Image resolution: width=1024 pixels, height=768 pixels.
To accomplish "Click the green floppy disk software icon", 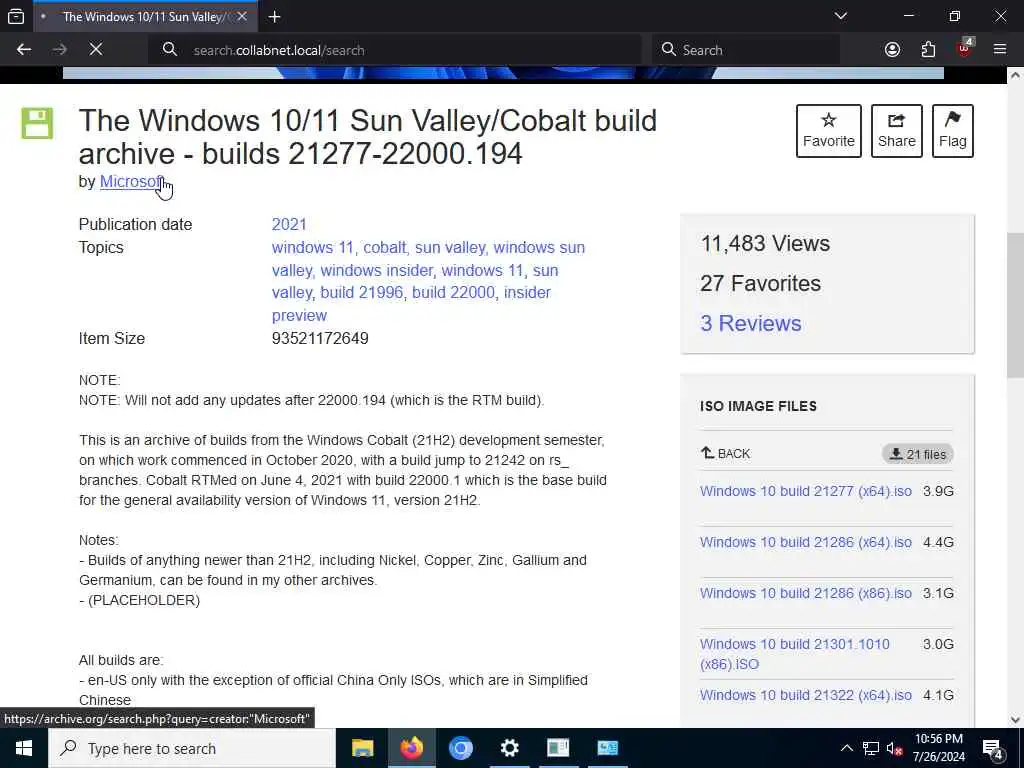I will click(37, 123).
